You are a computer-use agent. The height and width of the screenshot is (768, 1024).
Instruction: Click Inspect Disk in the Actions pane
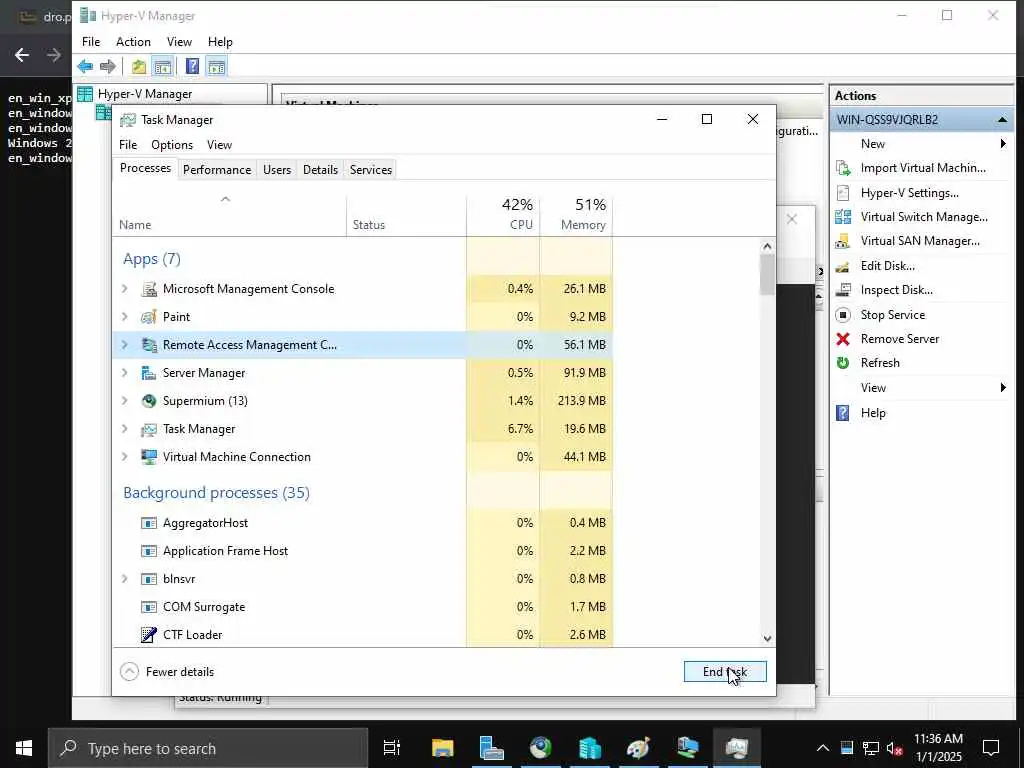(x=896, y=290)
